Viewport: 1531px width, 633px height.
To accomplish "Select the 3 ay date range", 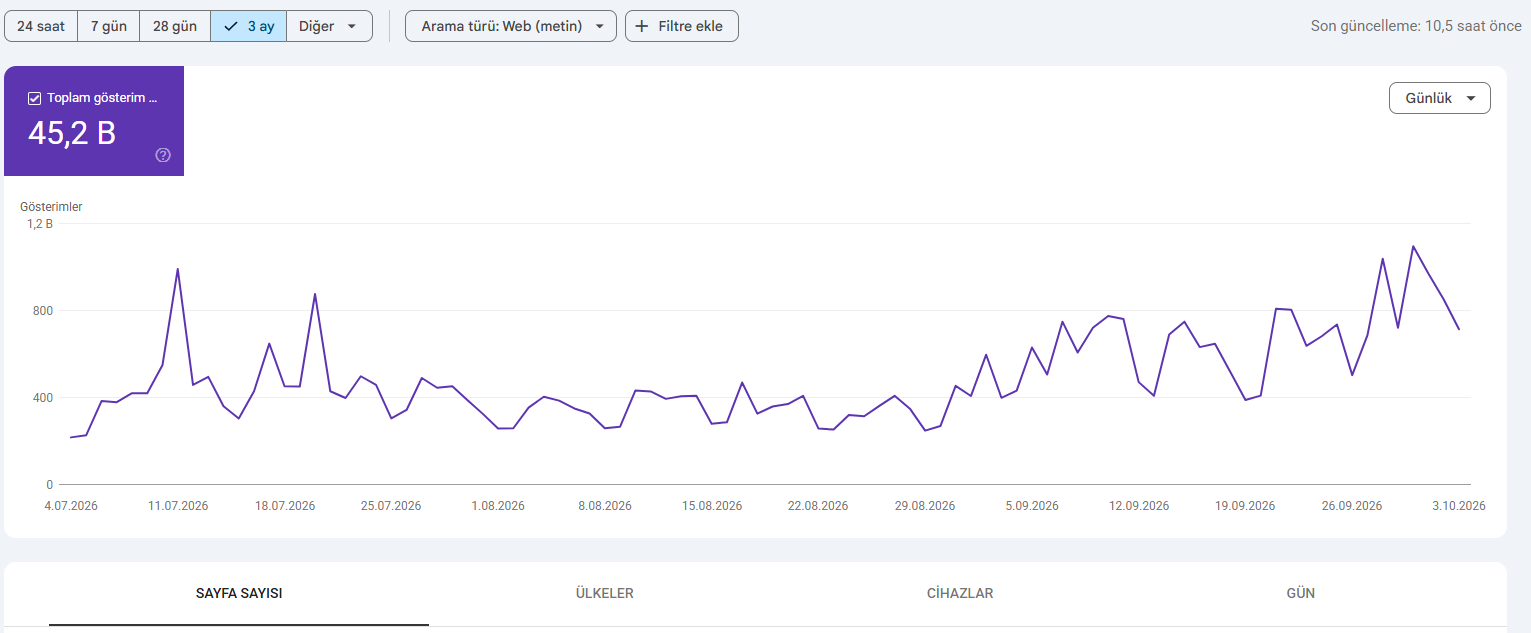I will [249, 26].
